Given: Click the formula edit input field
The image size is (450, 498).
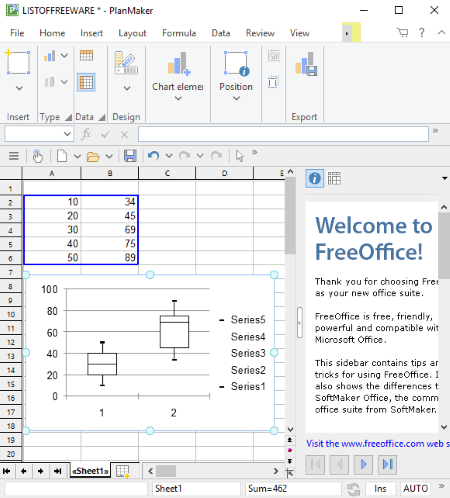Looking at the screenshot, I should pyautogui.click(x=283, y=134).
